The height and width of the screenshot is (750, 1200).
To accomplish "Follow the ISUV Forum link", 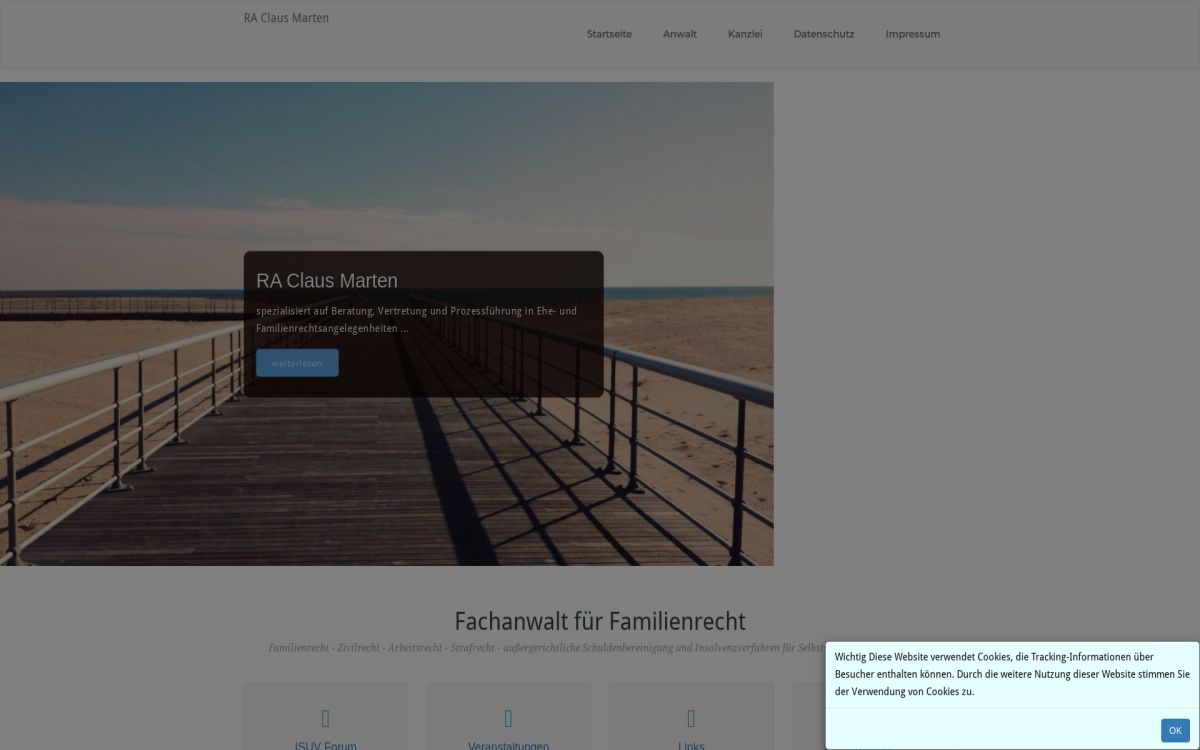I will coord(325,745).
